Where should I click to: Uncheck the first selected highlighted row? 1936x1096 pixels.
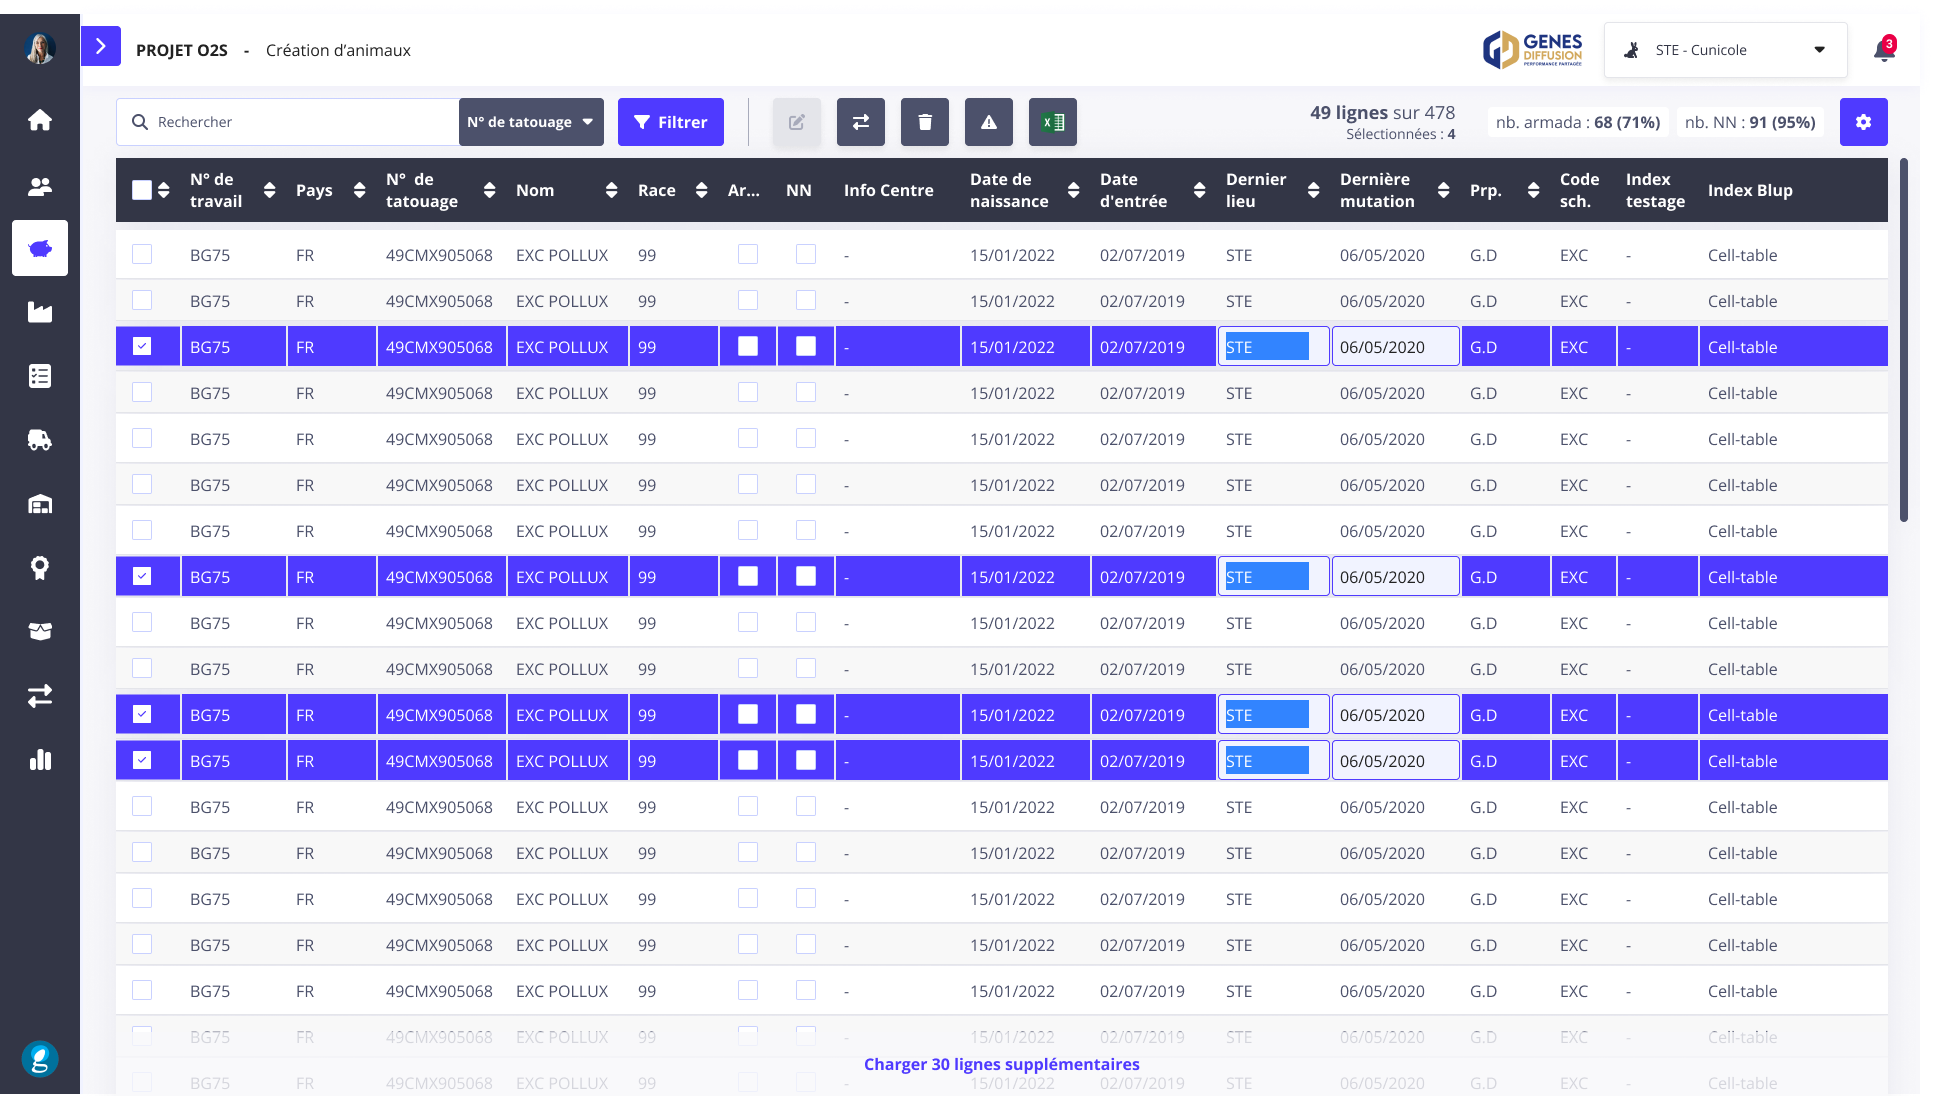[142, 347]
